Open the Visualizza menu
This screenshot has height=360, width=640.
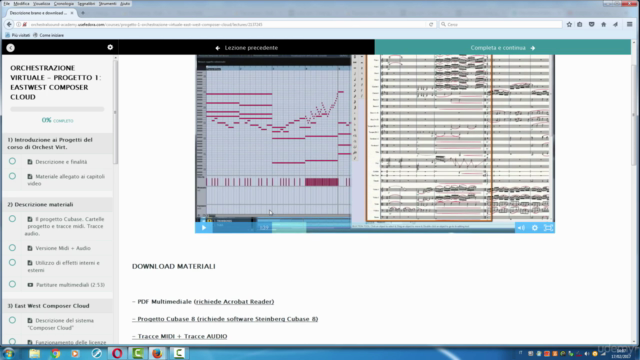[41, 4]
